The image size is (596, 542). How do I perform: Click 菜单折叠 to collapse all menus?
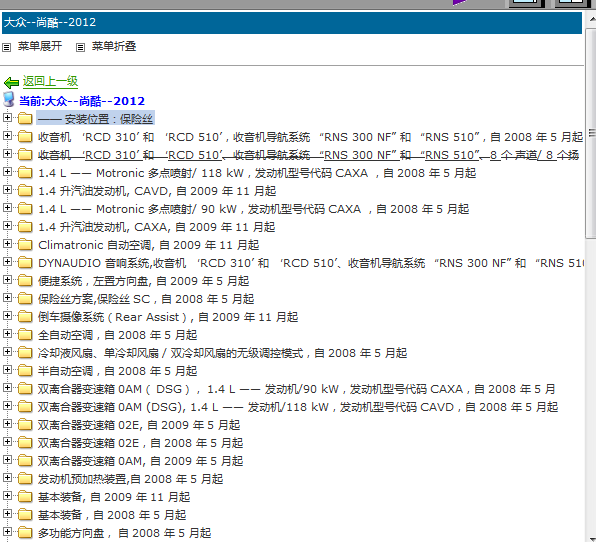tap(114, 46)
